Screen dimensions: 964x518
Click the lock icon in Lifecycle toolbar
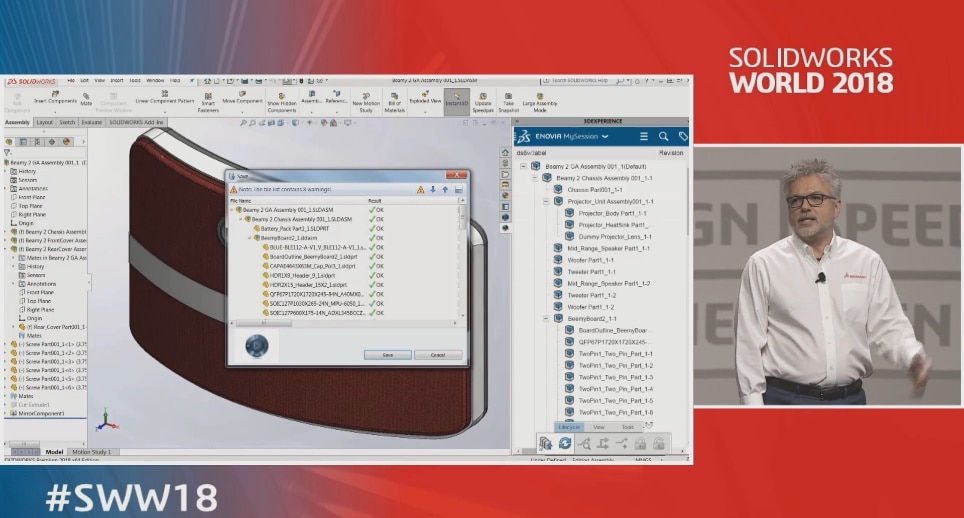[640, 443]
